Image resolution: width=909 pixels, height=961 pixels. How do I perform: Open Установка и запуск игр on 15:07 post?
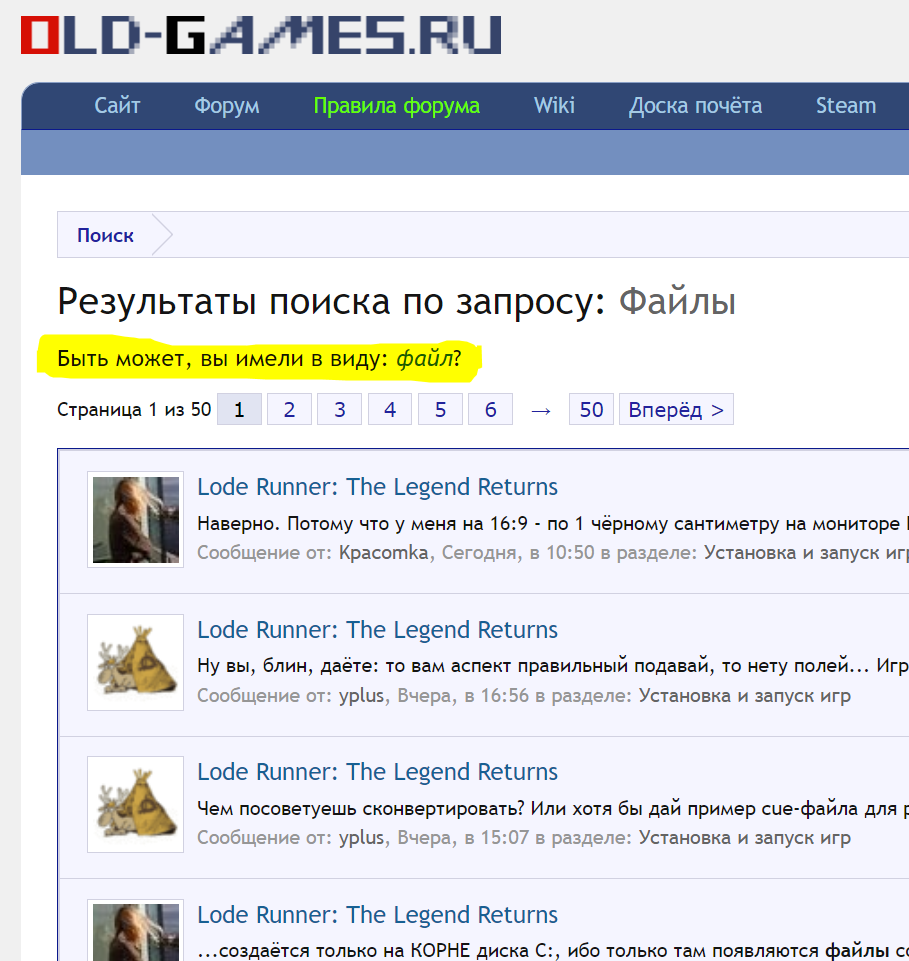pyautogui.click(x=745, y=837)
